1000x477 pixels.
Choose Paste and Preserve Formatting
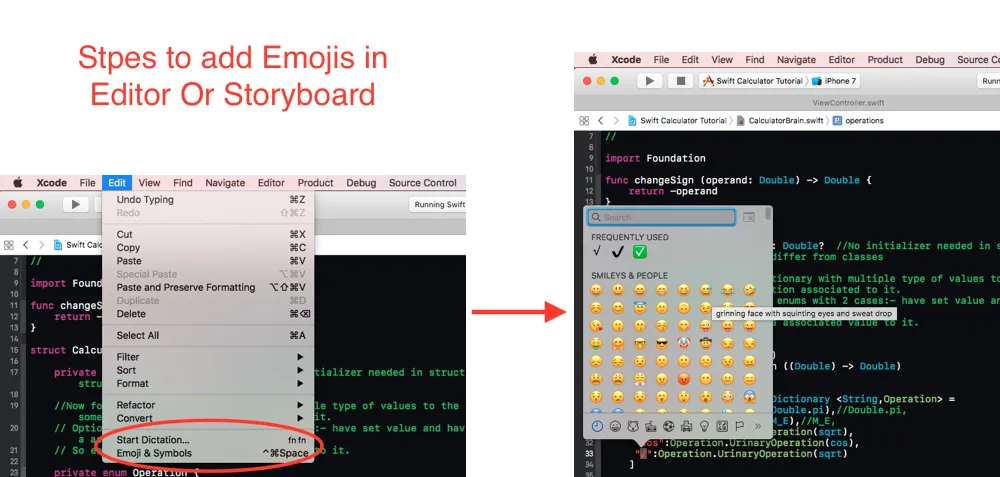point(208,288)
